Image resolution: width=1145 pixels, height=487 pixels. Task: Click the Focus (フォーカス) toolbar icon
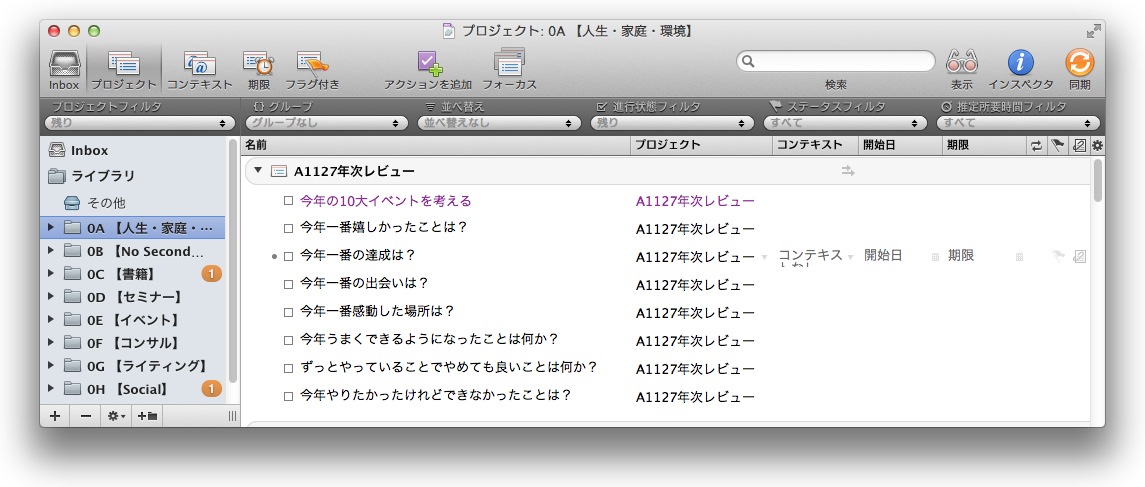(509, 68)
